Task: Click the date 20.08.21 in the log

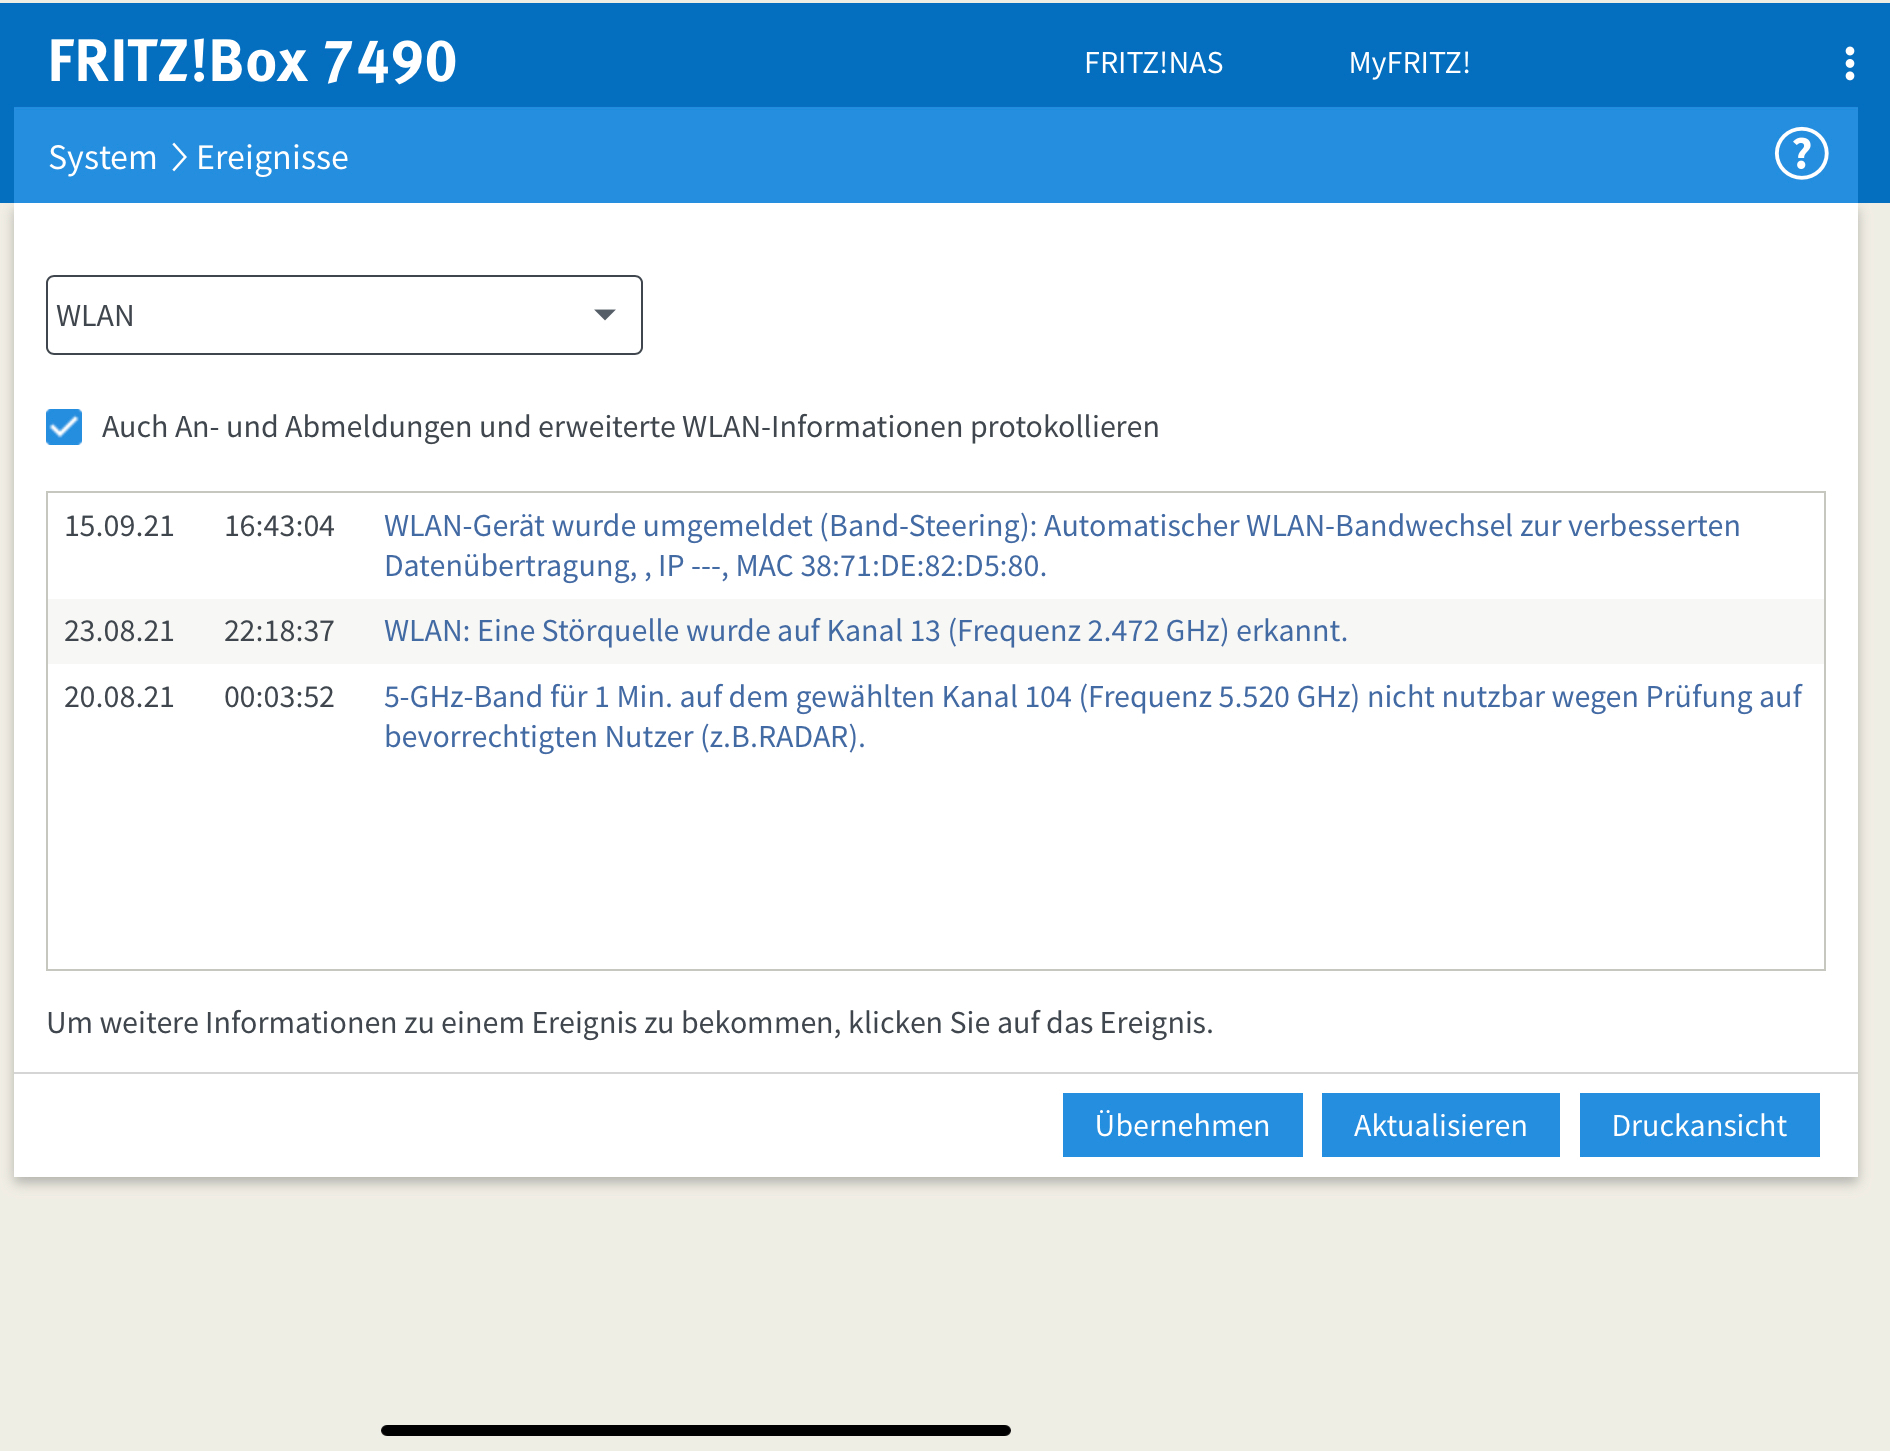Action: (119, 697)
